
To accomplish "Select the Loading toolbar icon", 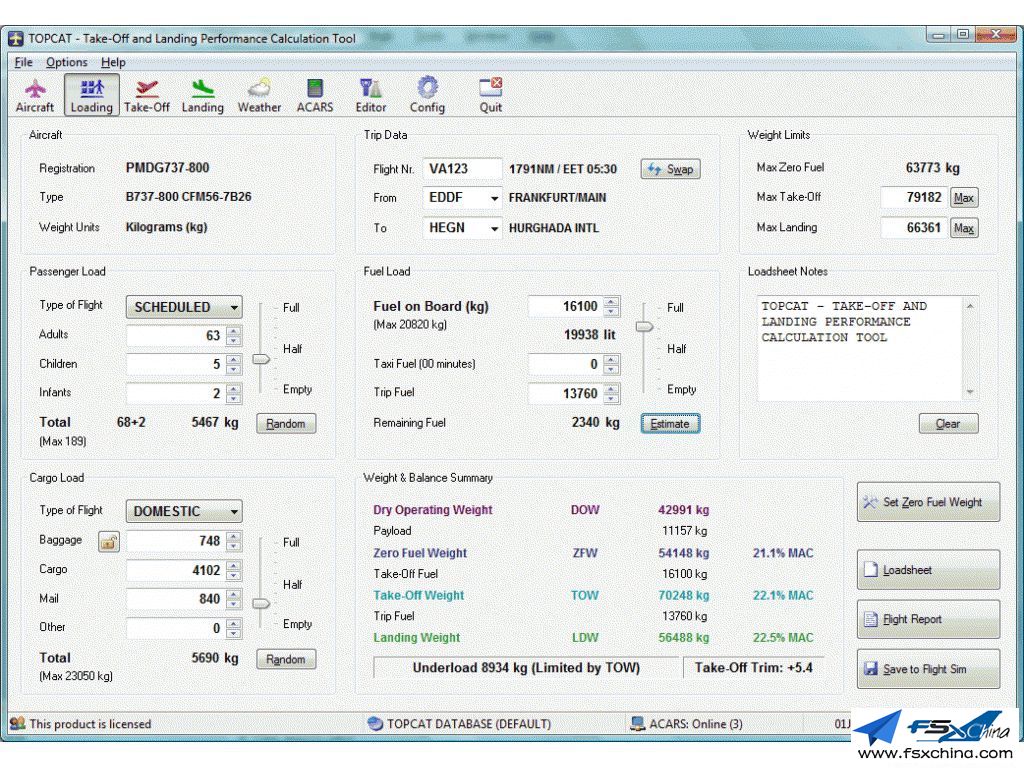I will pyautogui.click(x=91, y=95).
